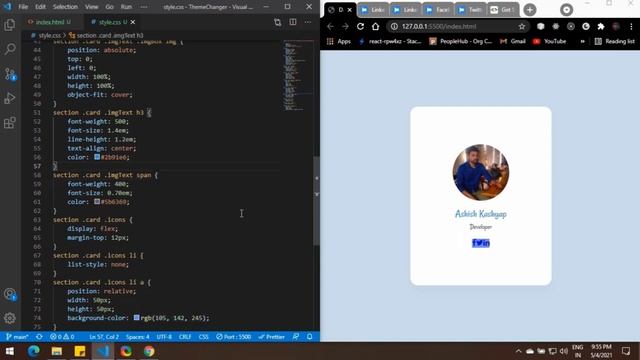Open errors and warnings count in status bar

[x=62, y=337]
